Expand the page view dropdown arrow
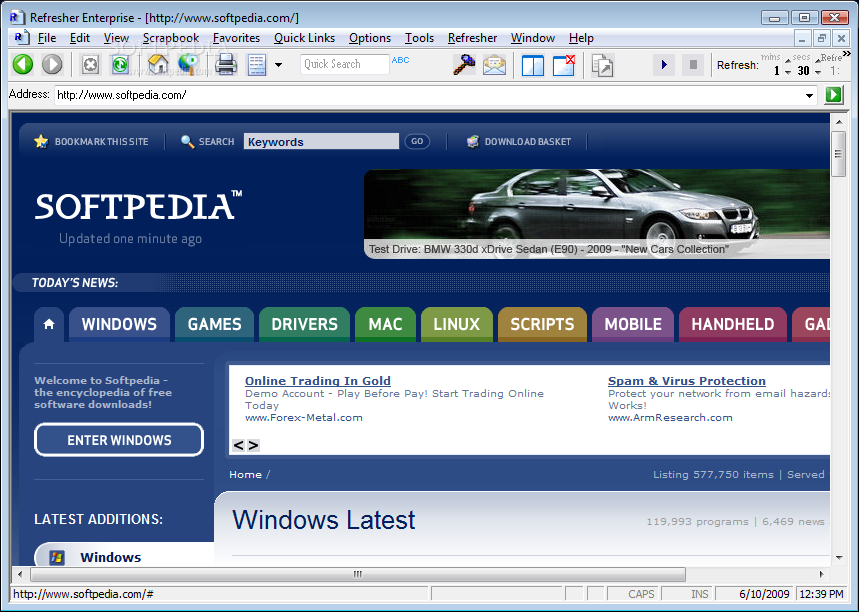Image resolution: width=859 pixels, height=612 pixels. tap(278, 65)
